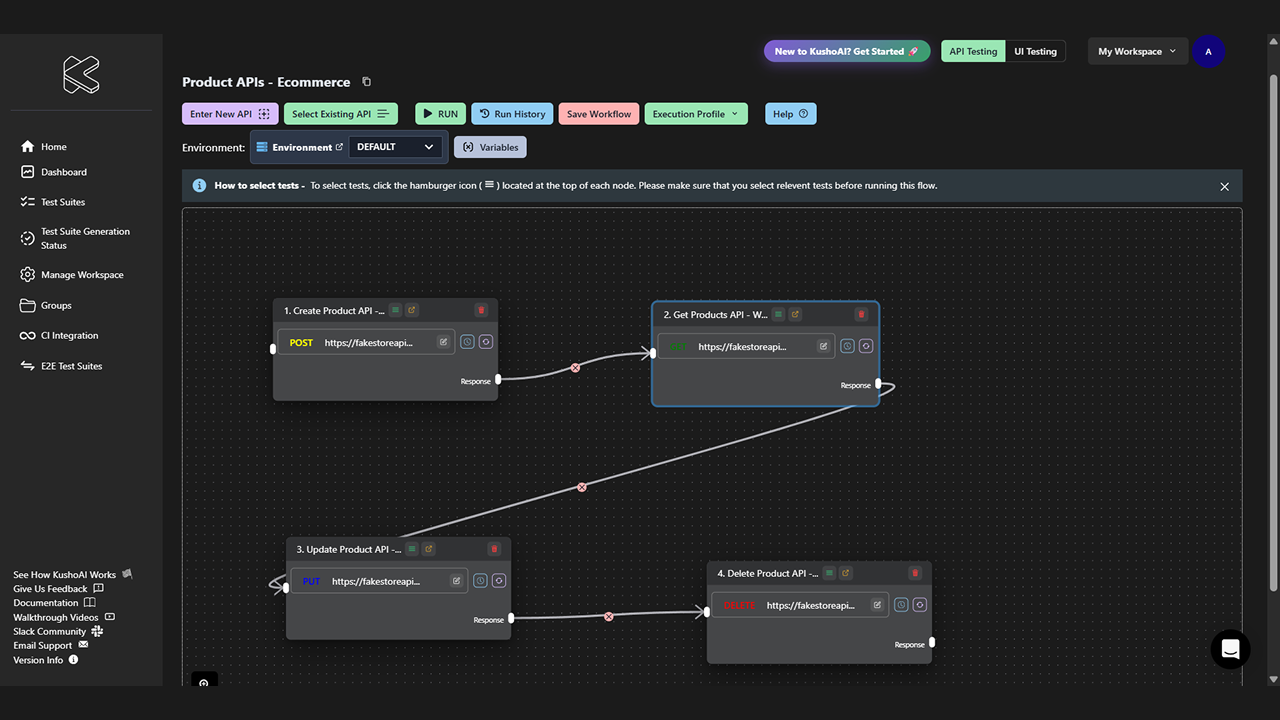Screen dimensions: 1280x720
Task: Open Get Products API node externally
Action: (795, 315)
